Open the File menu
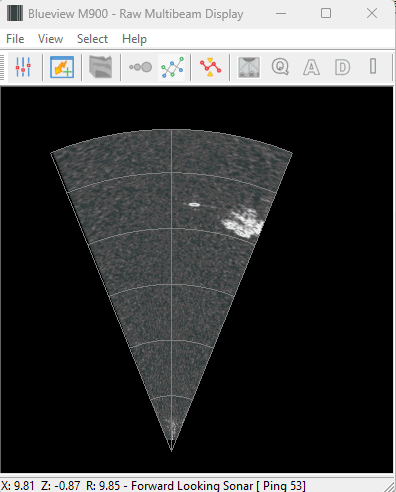The width and height of the screenshot is (396, 492). tap(15, 39)
